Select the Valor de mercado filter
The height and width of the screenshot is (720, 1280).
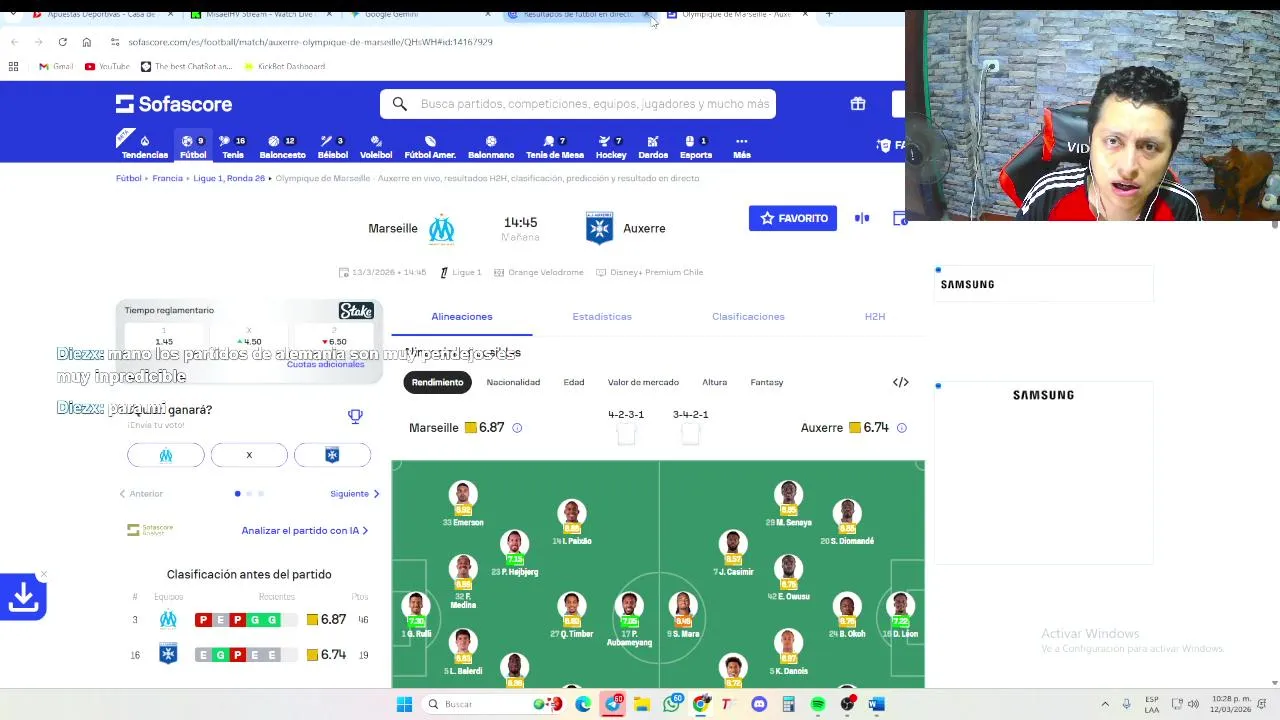click(643, 382)
